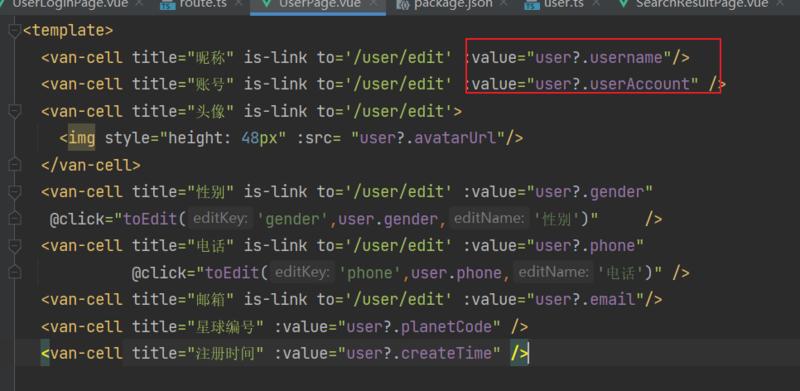Click toEdit call on the phone line
Viewport: 800px width, 391px height.
point(233,273)
